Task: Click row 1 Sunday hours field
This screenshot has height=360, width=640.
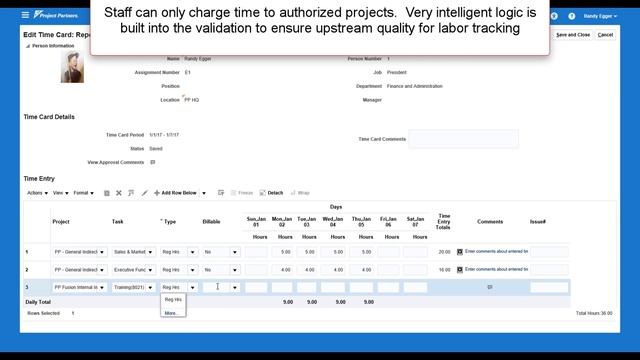Action: point(256,252)
